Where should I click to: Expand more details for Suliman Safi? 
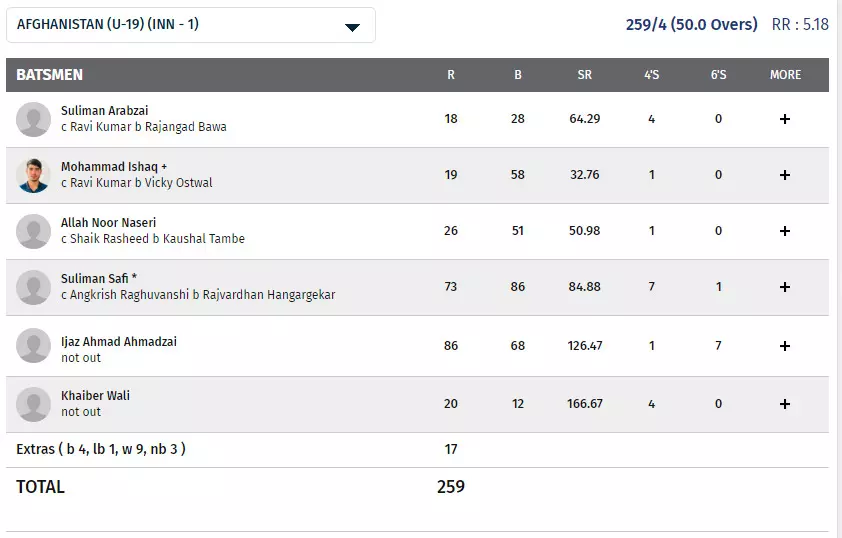pyautogui.click(x=785, y=287)
